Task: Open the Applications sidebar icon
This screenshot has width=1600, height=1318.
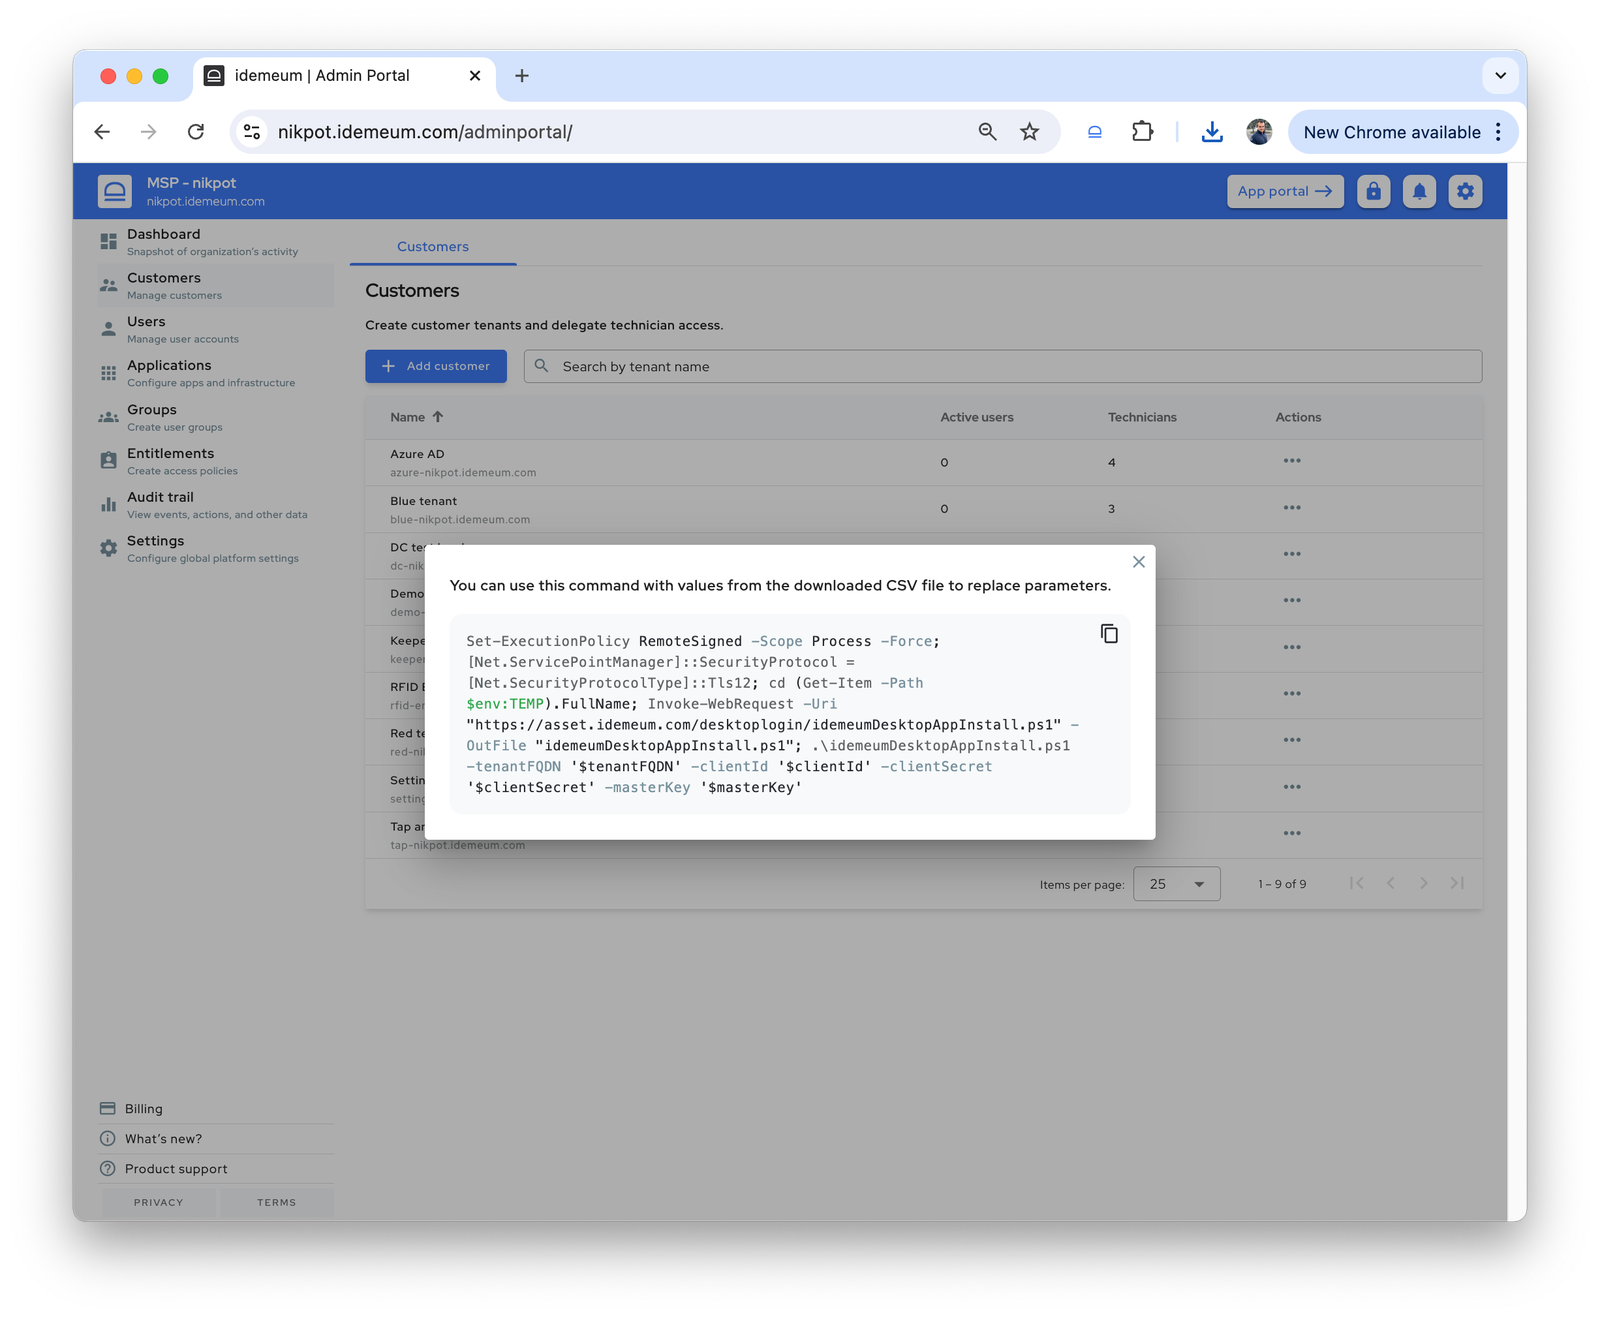Action: [x=108, y=372]
